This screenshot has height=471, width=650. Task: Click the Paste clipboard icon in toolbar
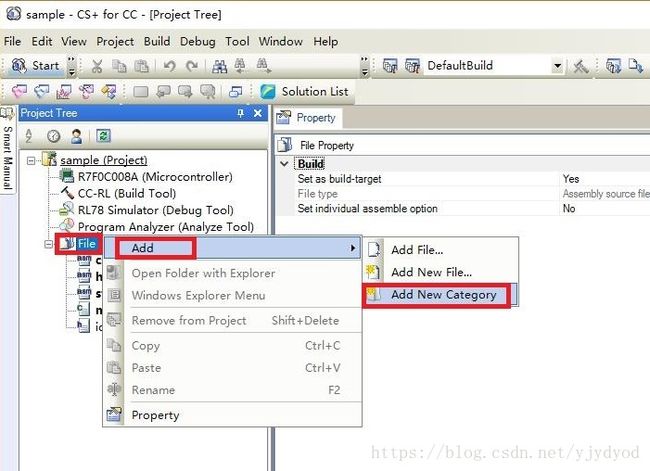pos(142,66)
